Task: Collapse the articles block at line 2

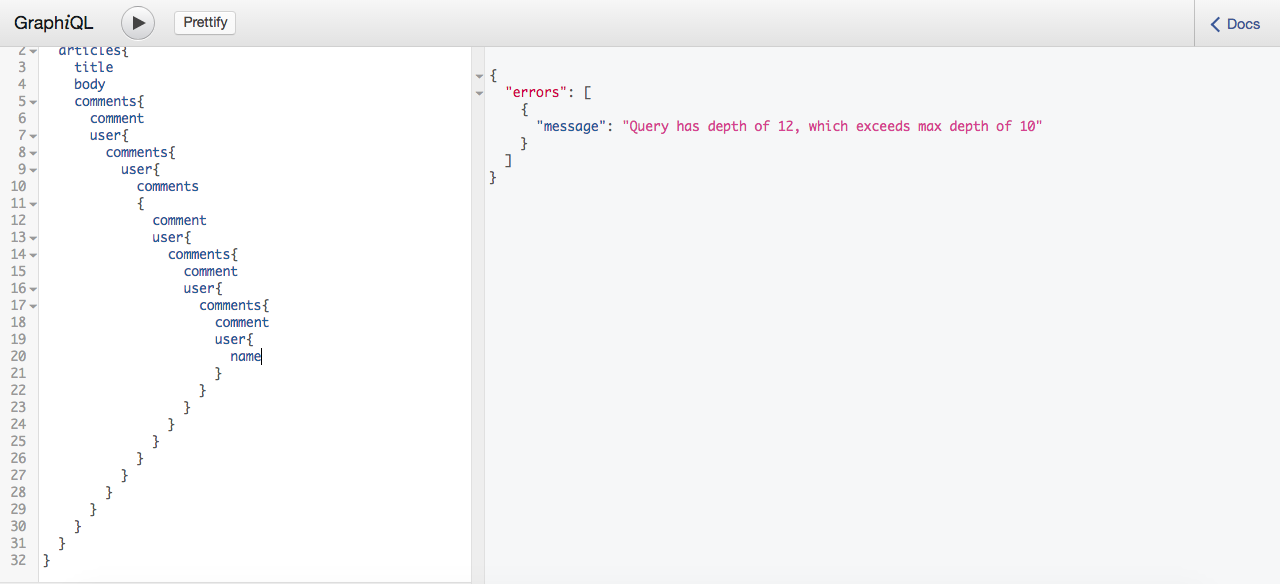Action: pos(33,51)
